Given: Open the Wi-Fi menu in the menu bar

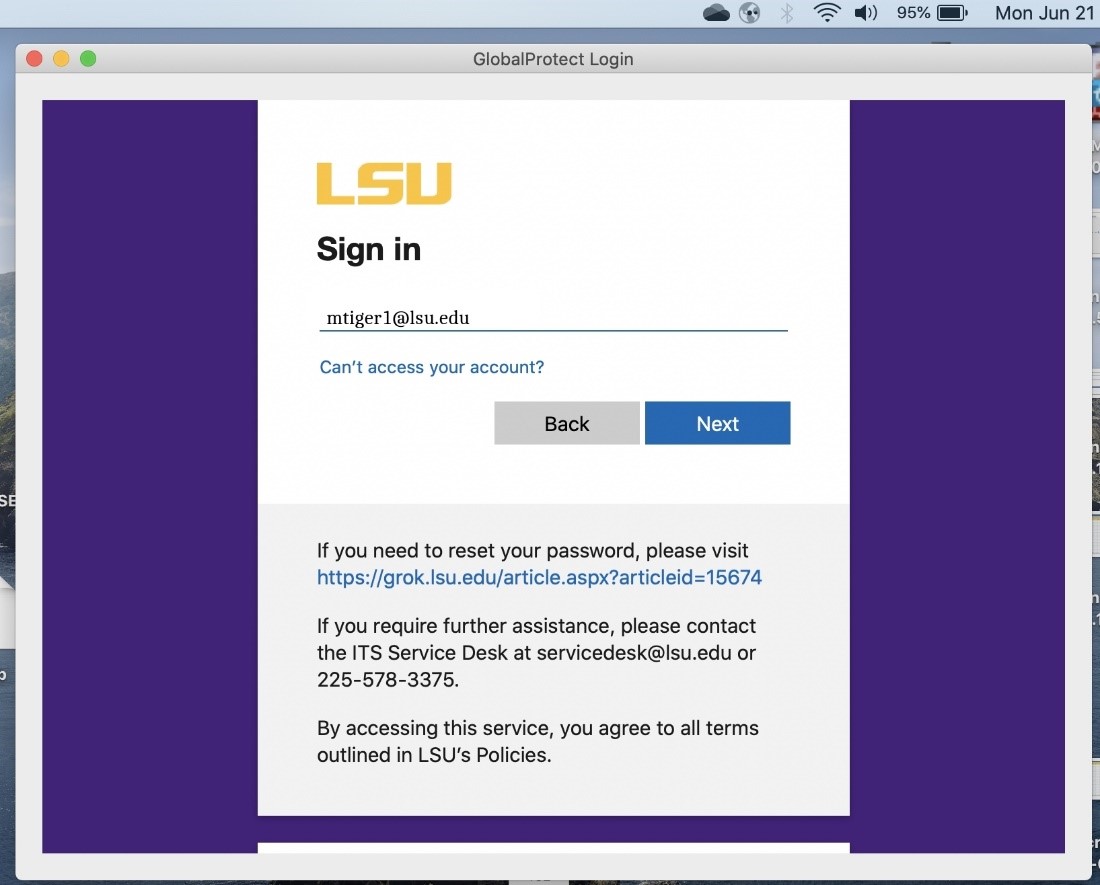Looking at the screenshot, I should point(827,13).
